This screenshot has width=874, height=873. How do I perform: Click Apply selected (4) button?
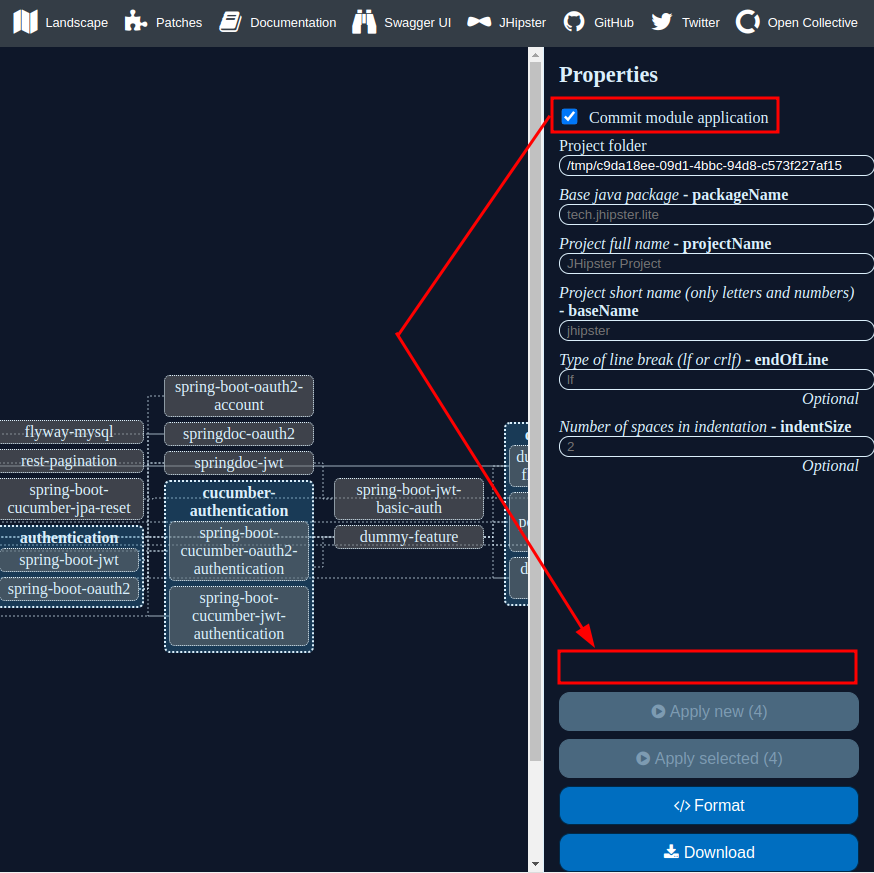click(x=708, y=758)
